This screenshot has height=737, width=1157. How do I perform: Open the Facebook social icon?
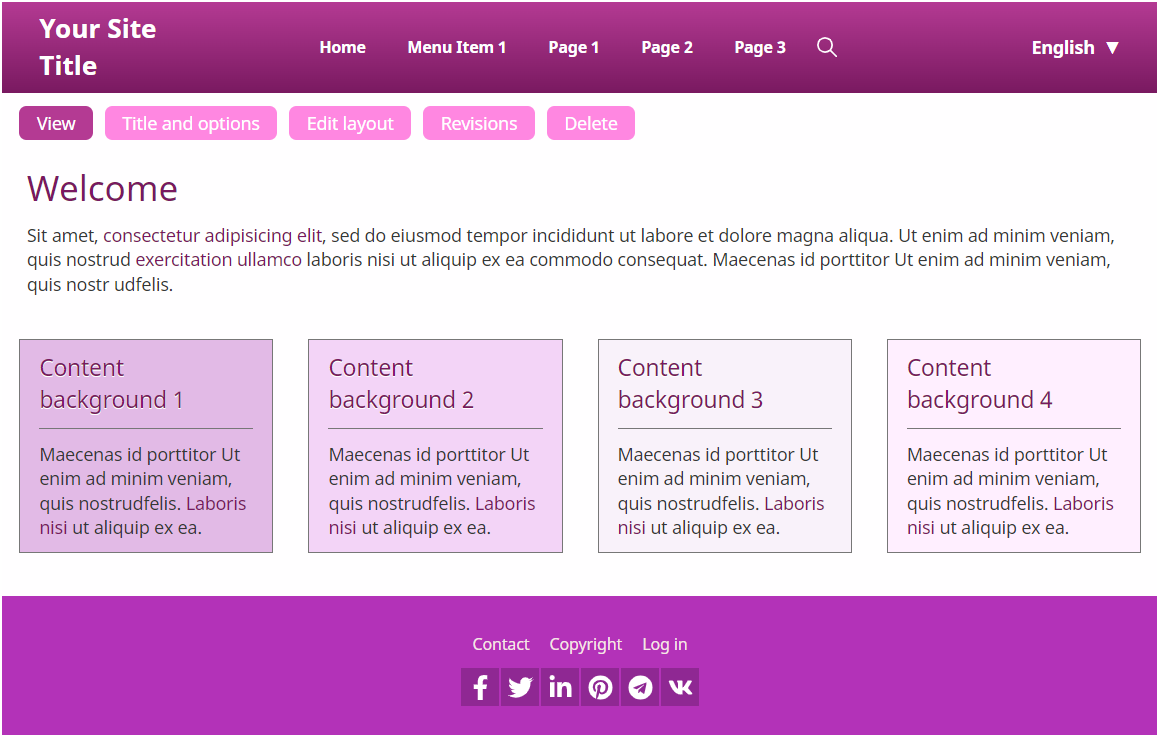click(x=480, y=687)
